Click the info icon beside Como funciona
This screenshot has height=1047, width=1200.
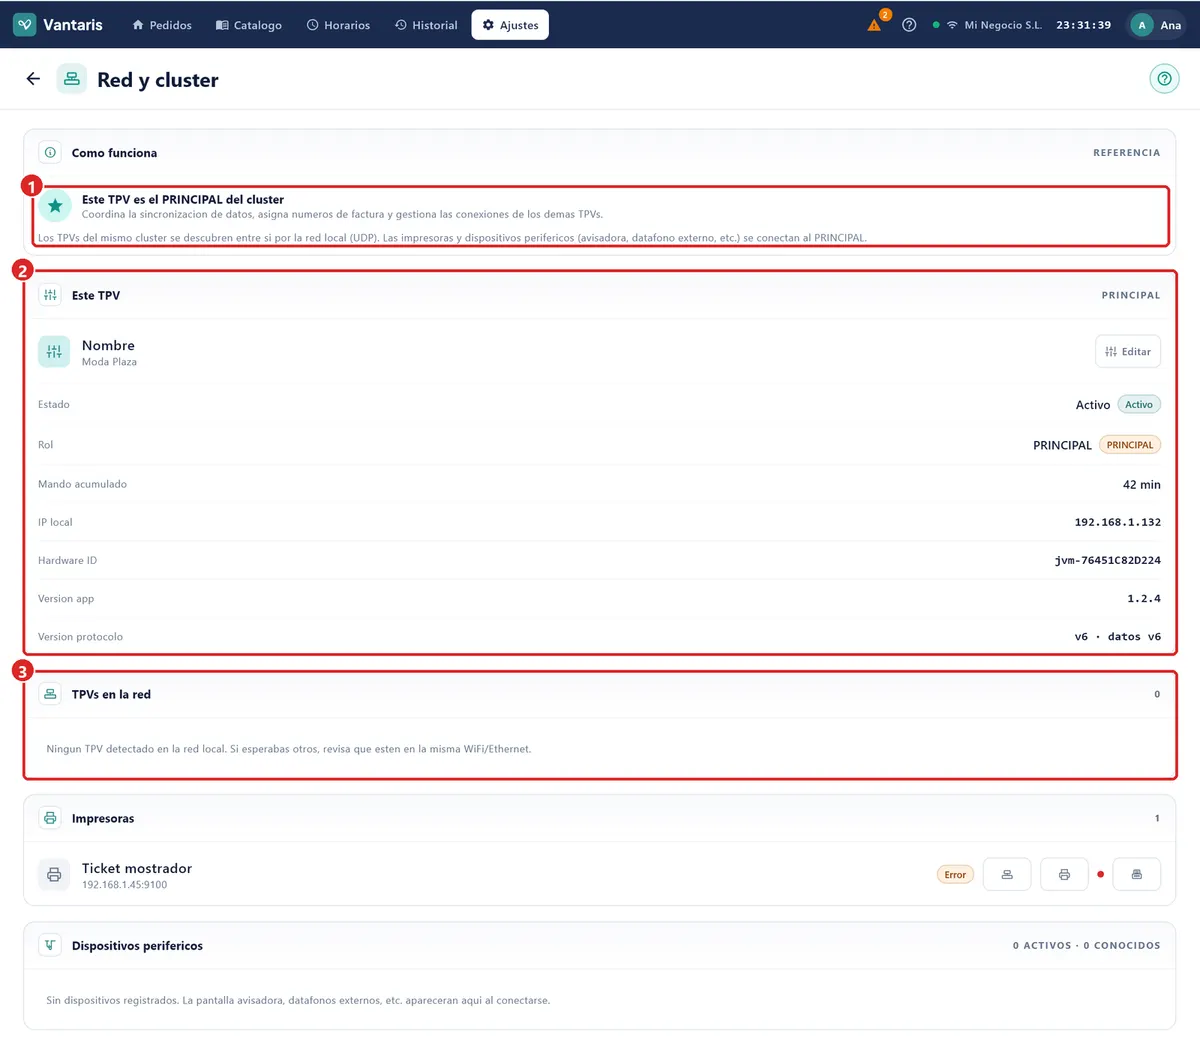tap(50, 153)
